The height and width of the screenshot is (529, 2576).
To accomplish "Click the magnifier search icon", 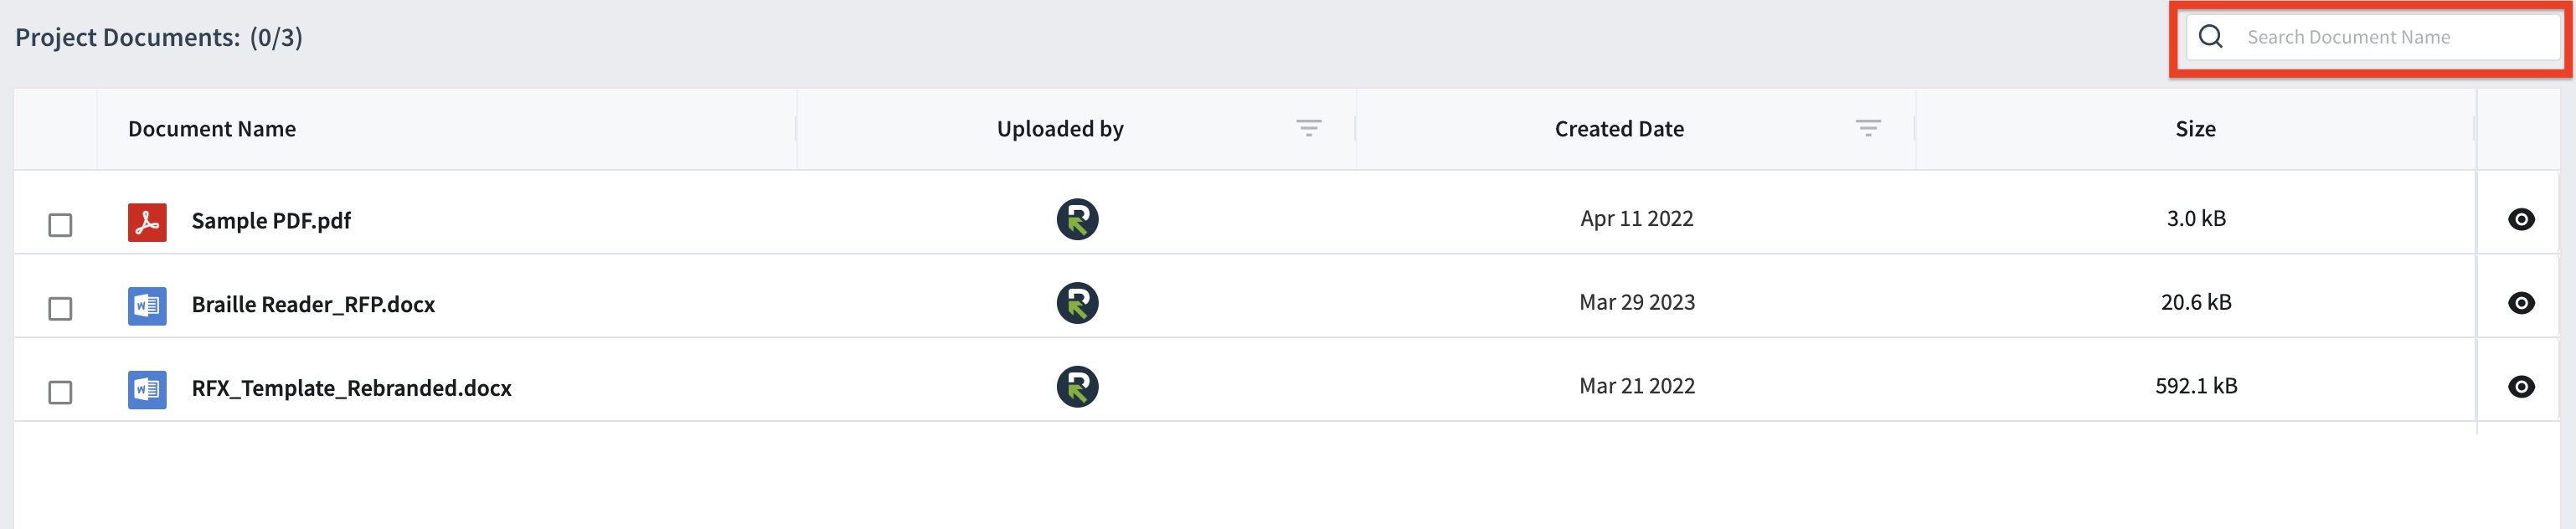I will point(2211,37).
